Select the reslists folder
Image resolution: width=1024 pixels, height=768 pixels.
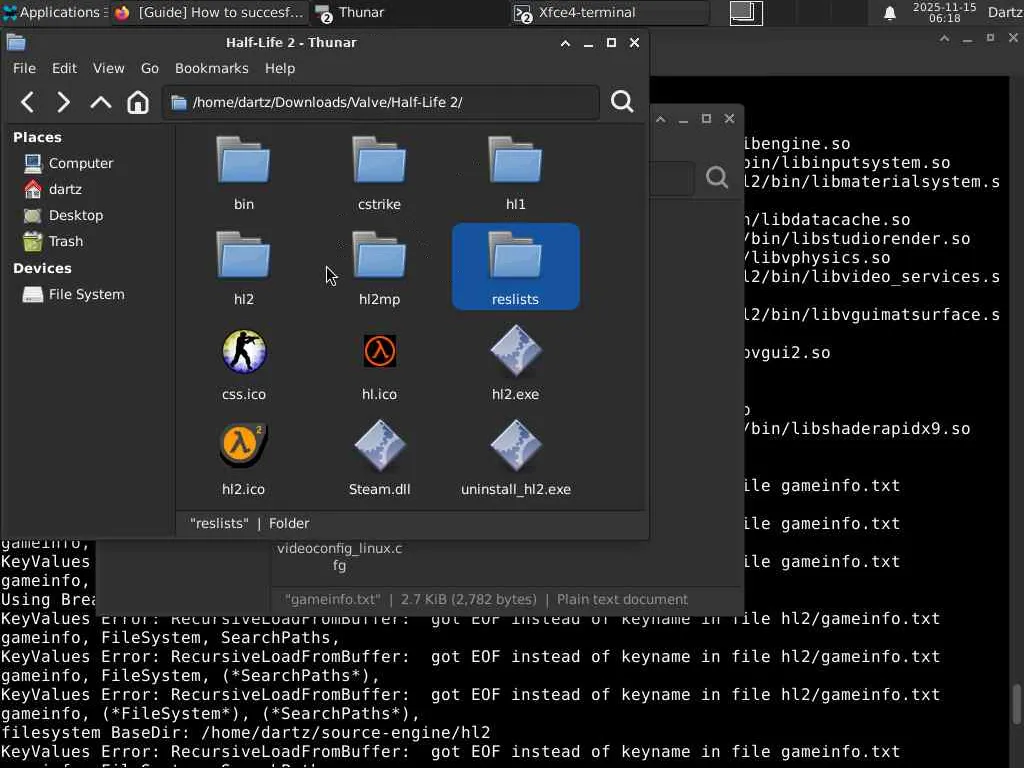click(515, 266)
